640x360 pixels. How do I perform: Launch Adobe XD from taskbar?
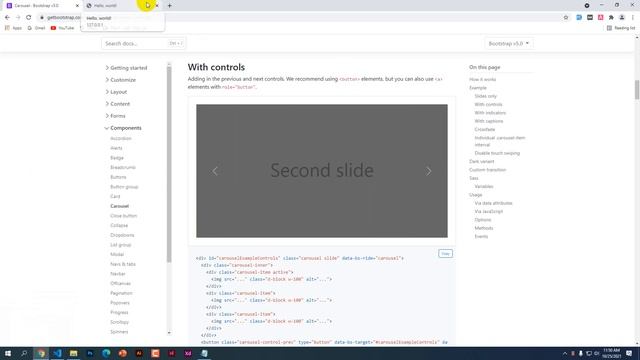point(188,353)
